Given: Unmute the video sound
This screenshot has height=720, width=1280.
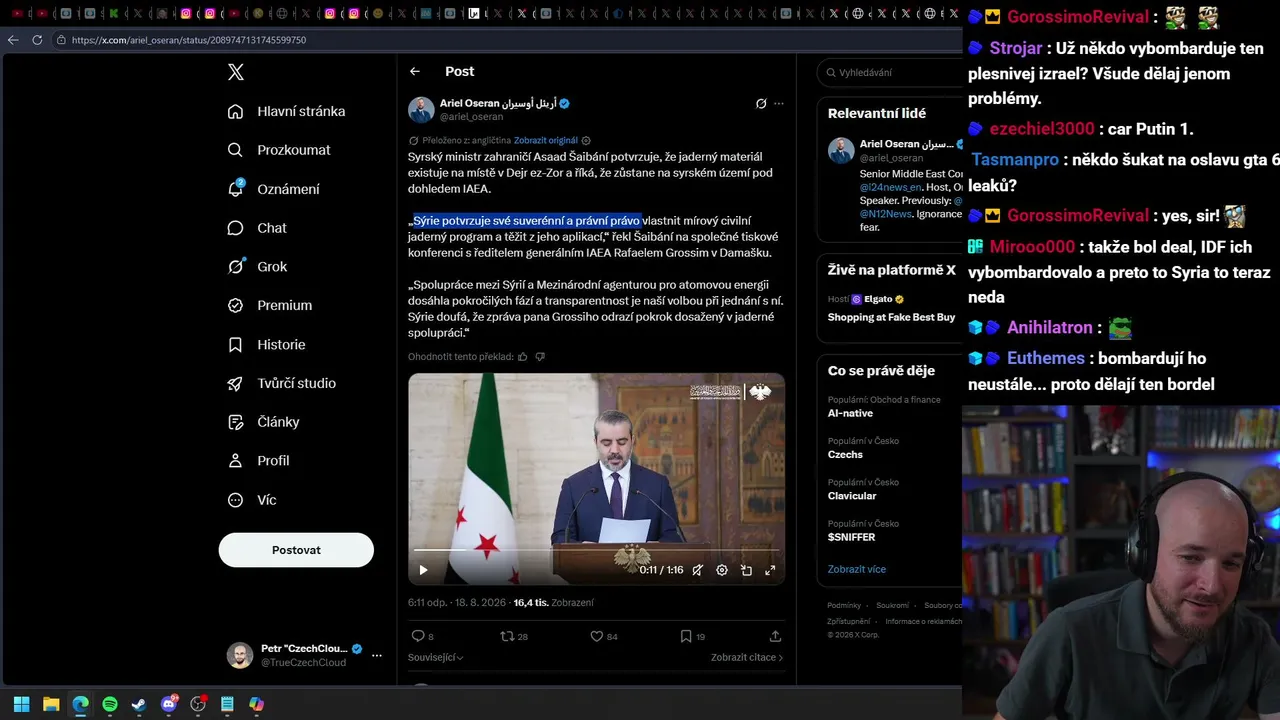Looking at the screenshot, I should (x=697, y=570).
